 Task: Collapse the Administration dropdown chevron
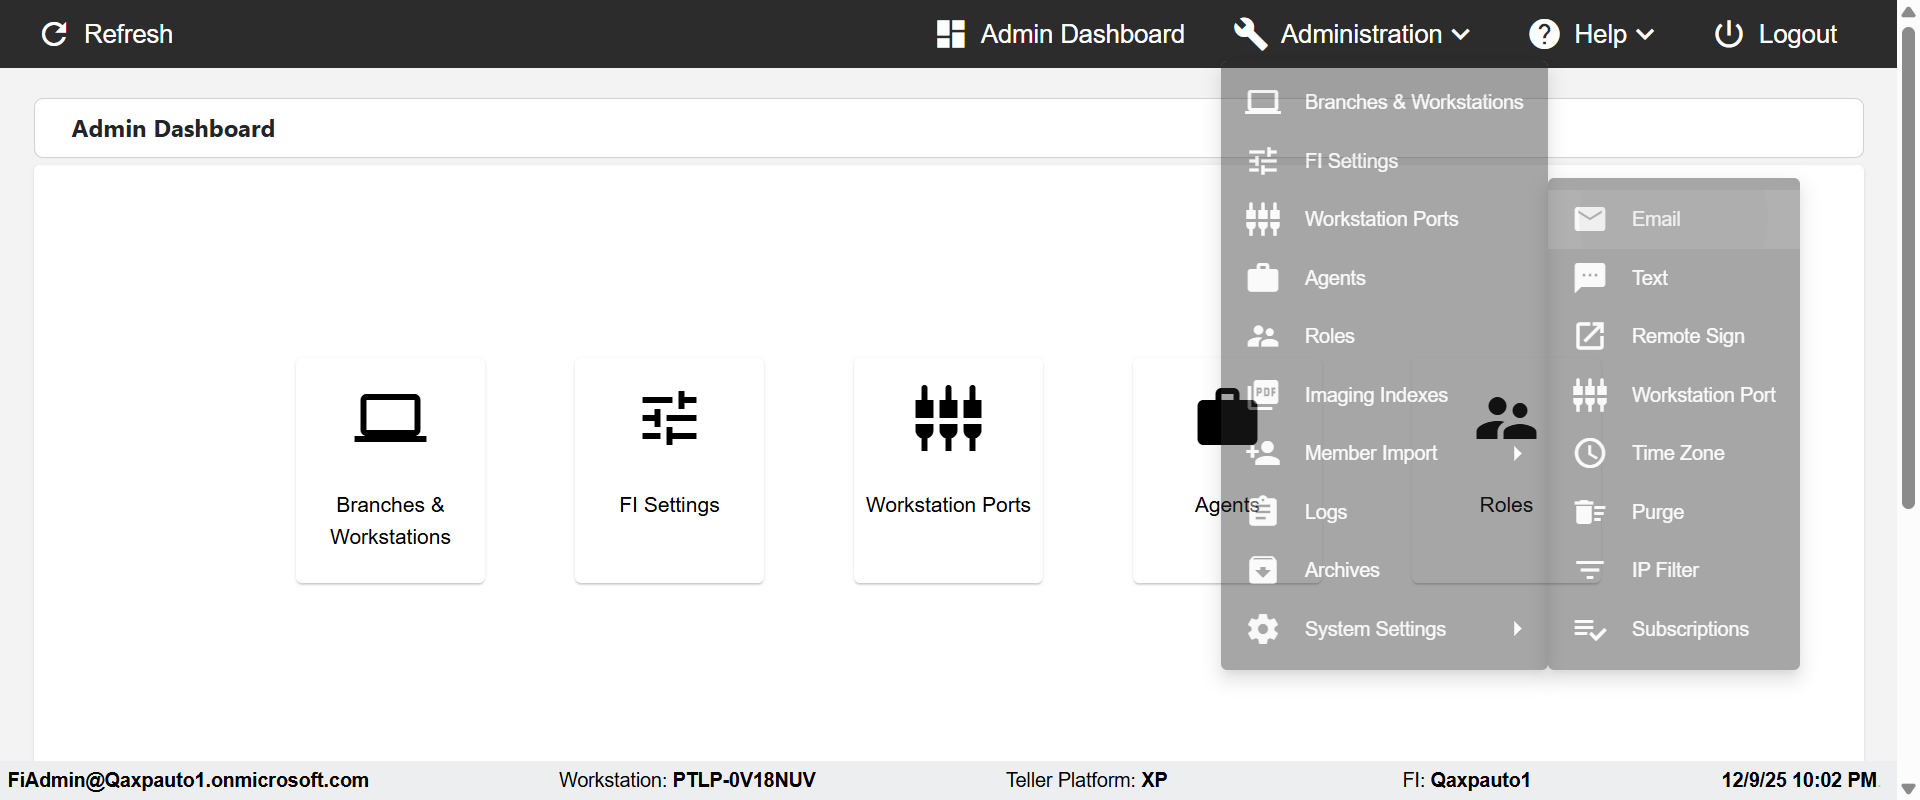click(1461, 35)
